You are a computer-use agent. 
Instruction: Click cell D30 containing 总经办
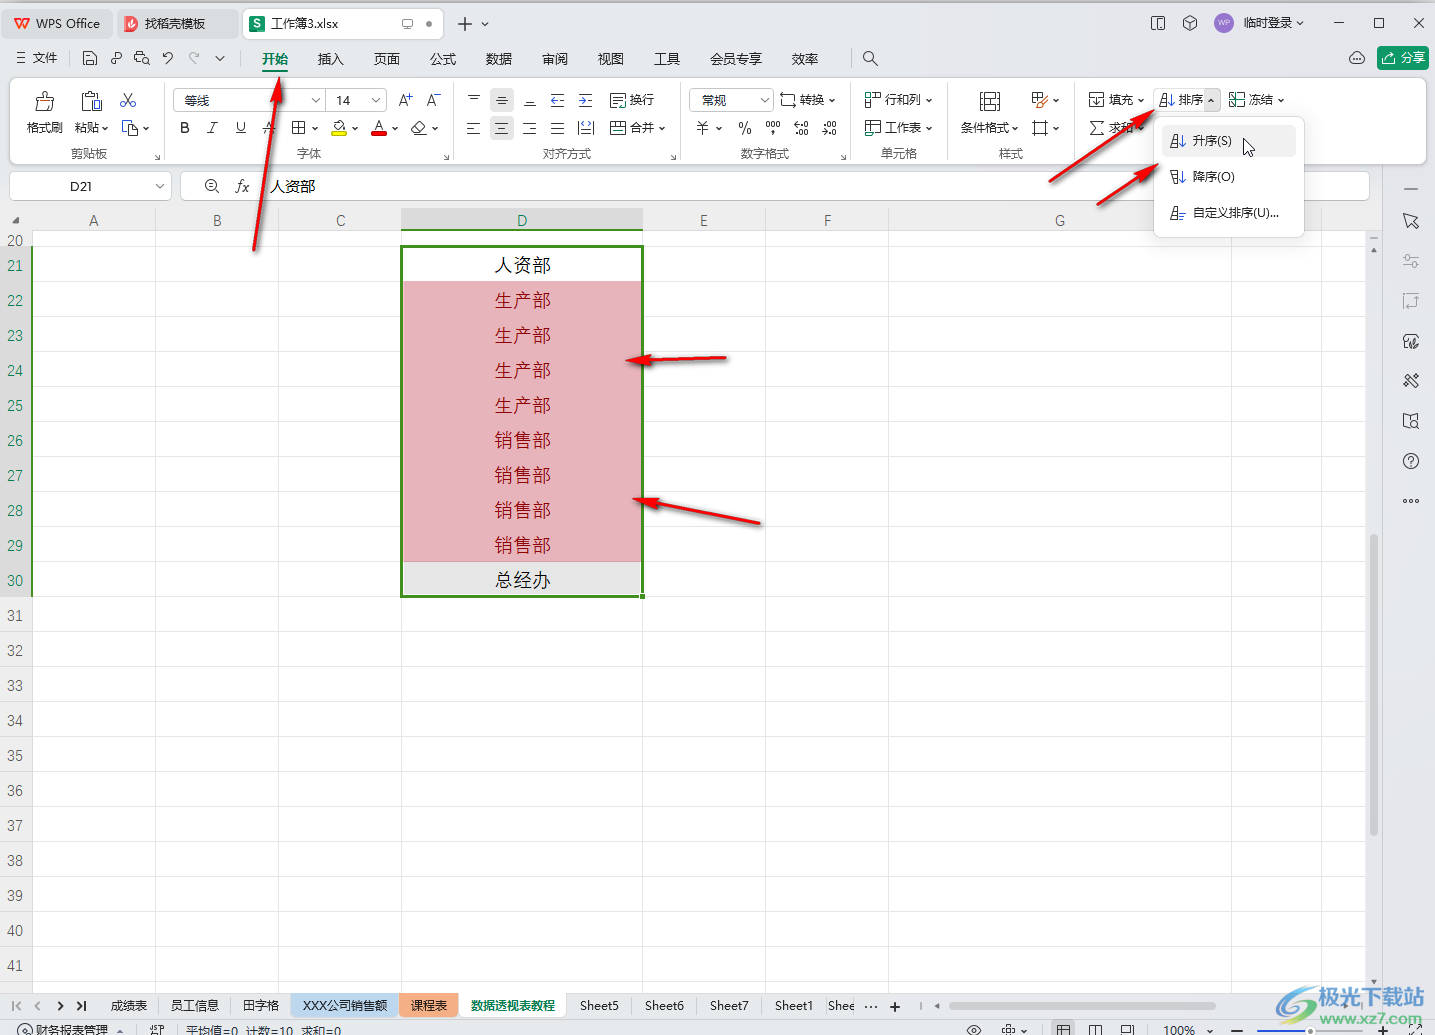pos(522,580)
